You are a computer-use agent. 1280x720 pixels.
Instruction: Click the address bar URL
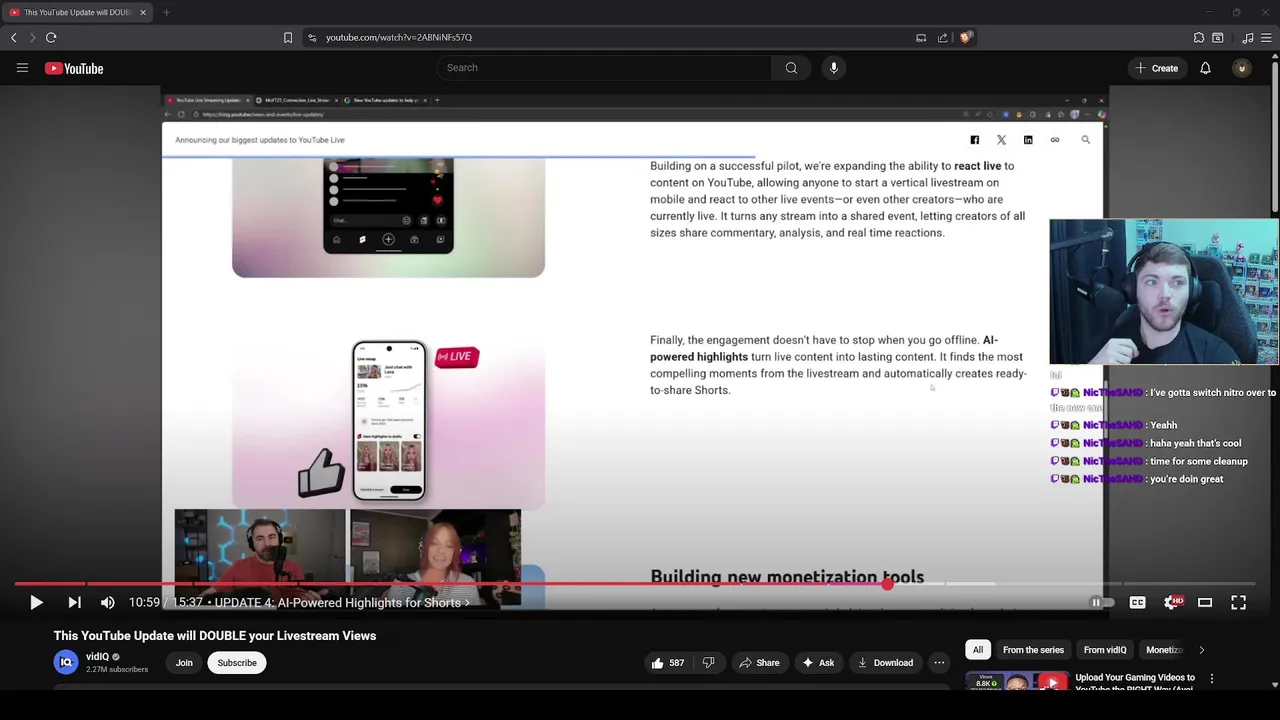point(399,37)
